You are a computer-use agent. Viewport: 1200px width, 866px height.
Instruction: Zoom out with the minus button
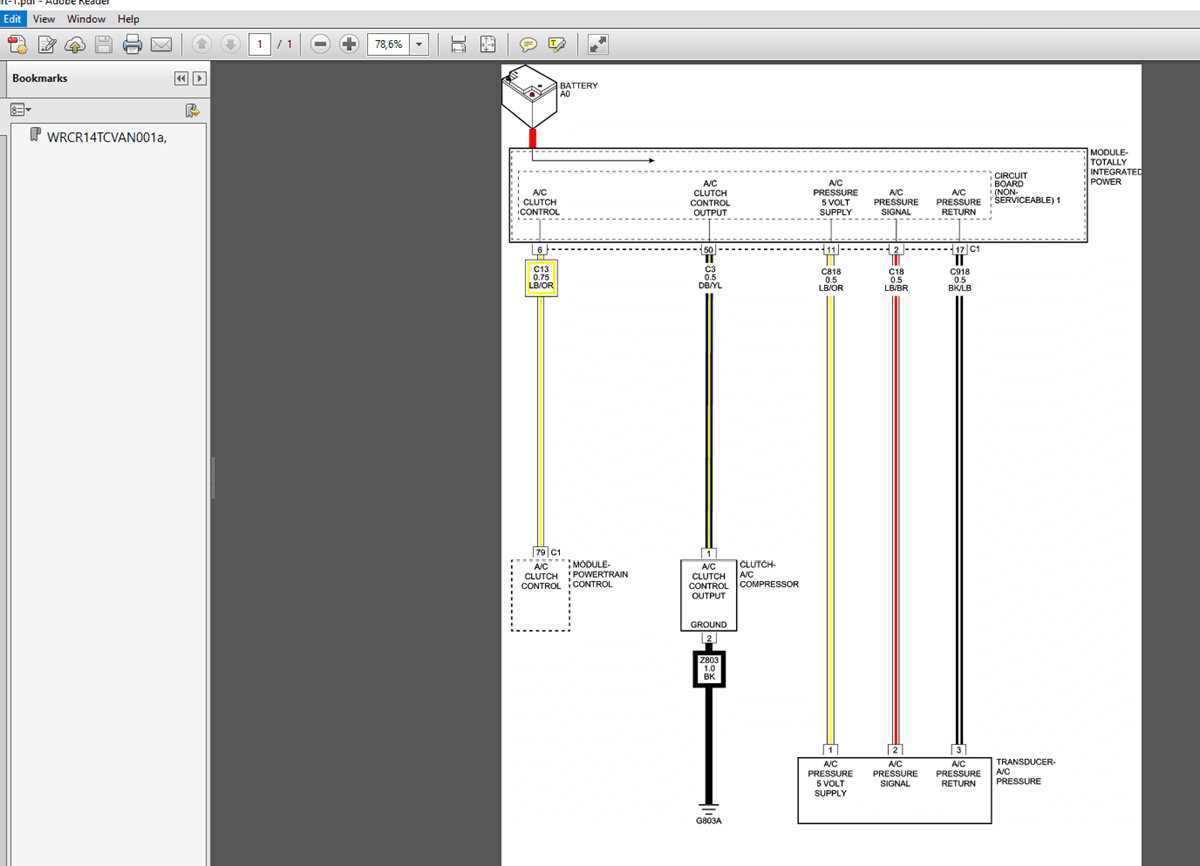coord(320,44)
